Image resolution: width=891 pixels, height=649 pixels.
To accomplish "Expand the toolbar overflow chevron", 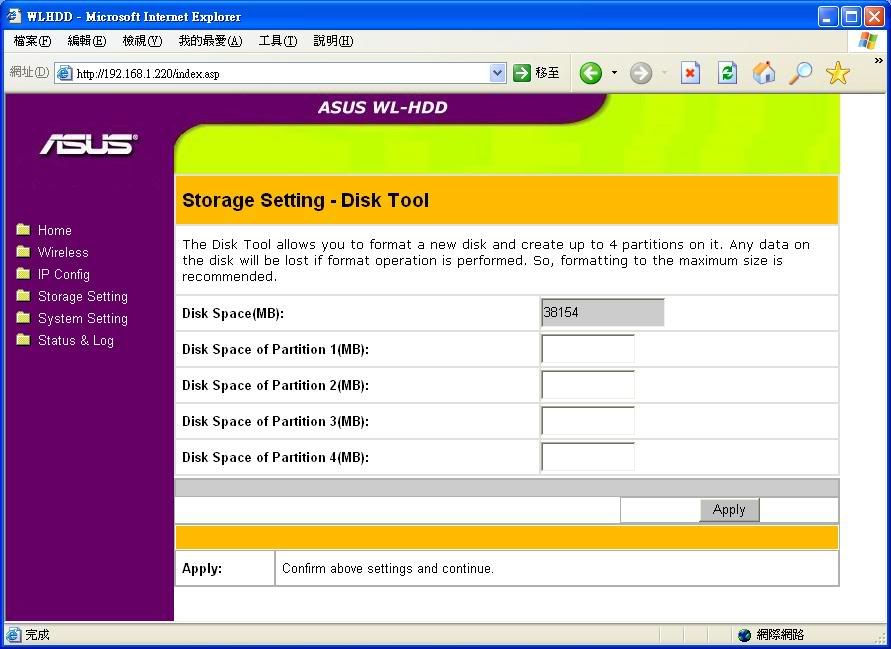I will [878, 60].
